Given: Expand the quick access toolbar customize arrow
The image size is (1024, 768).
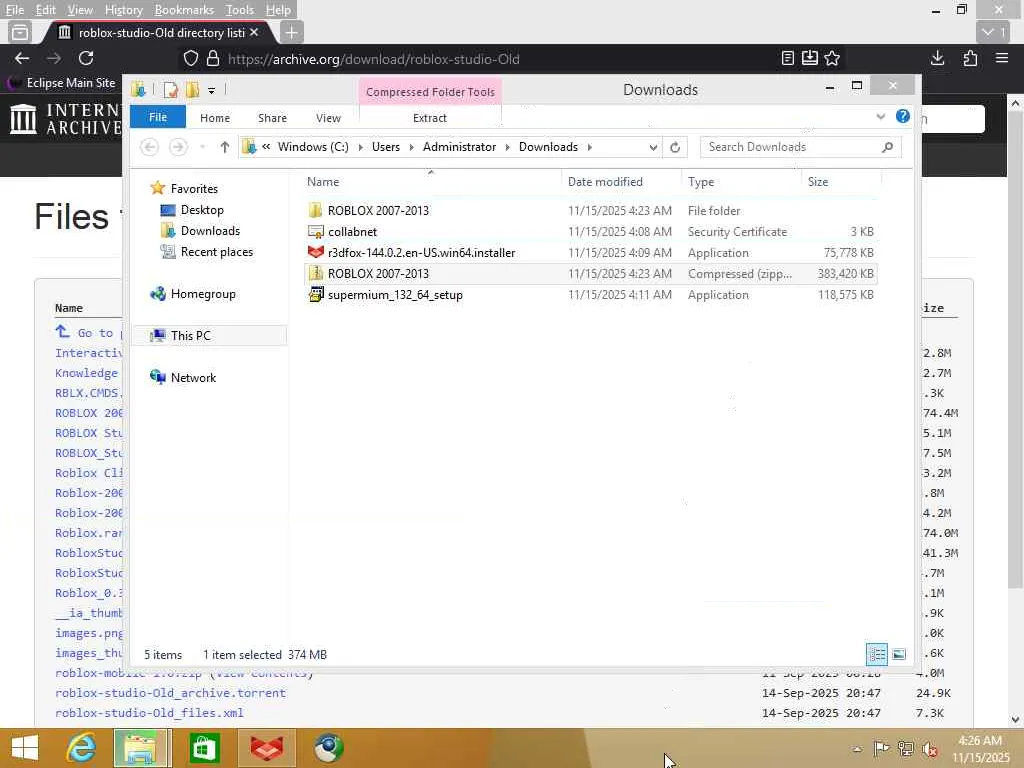Looking at the screenshot, I should [212, 90].
